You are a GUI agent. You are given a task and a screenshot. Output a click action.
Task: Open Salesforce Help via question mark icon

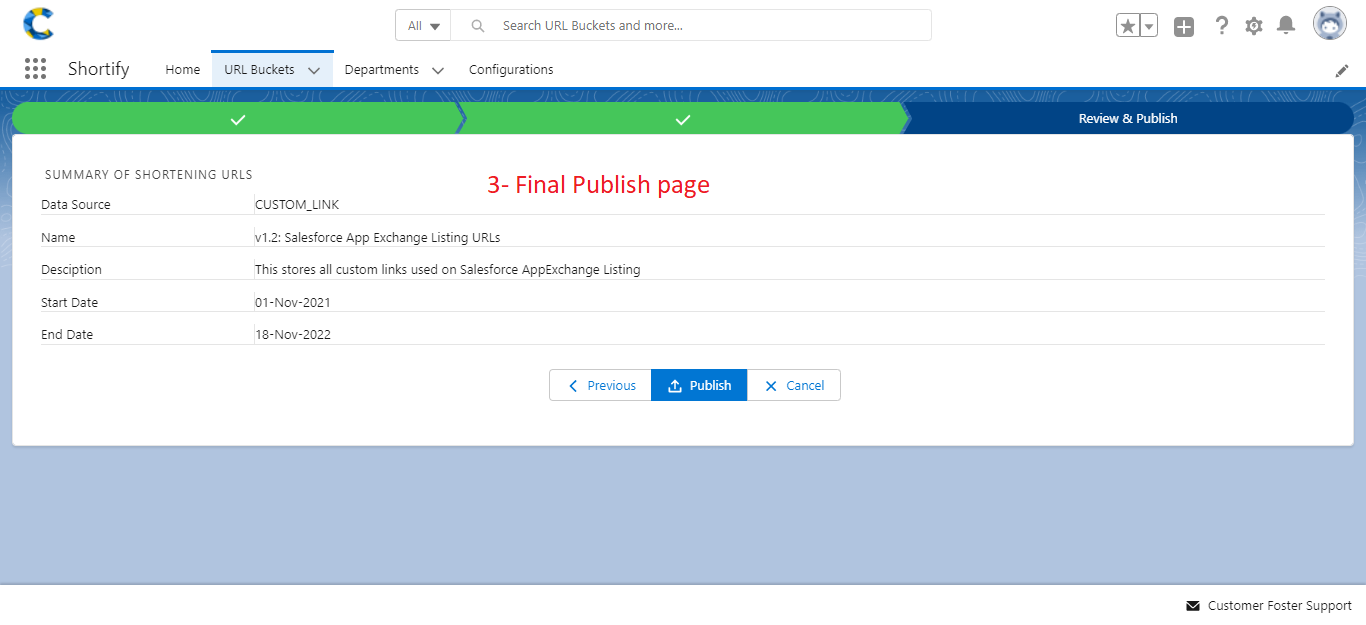[1222, 25]
